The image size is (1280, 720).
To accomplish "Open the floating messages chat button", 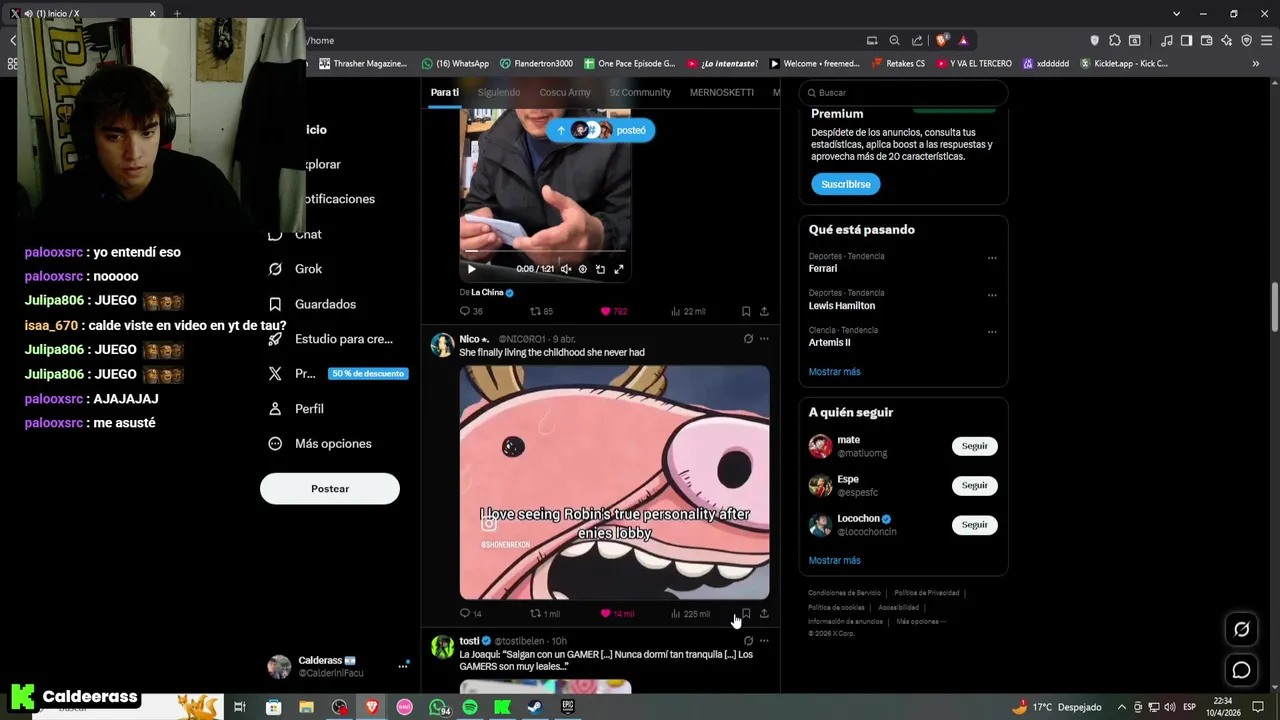I will point(1241,670).
